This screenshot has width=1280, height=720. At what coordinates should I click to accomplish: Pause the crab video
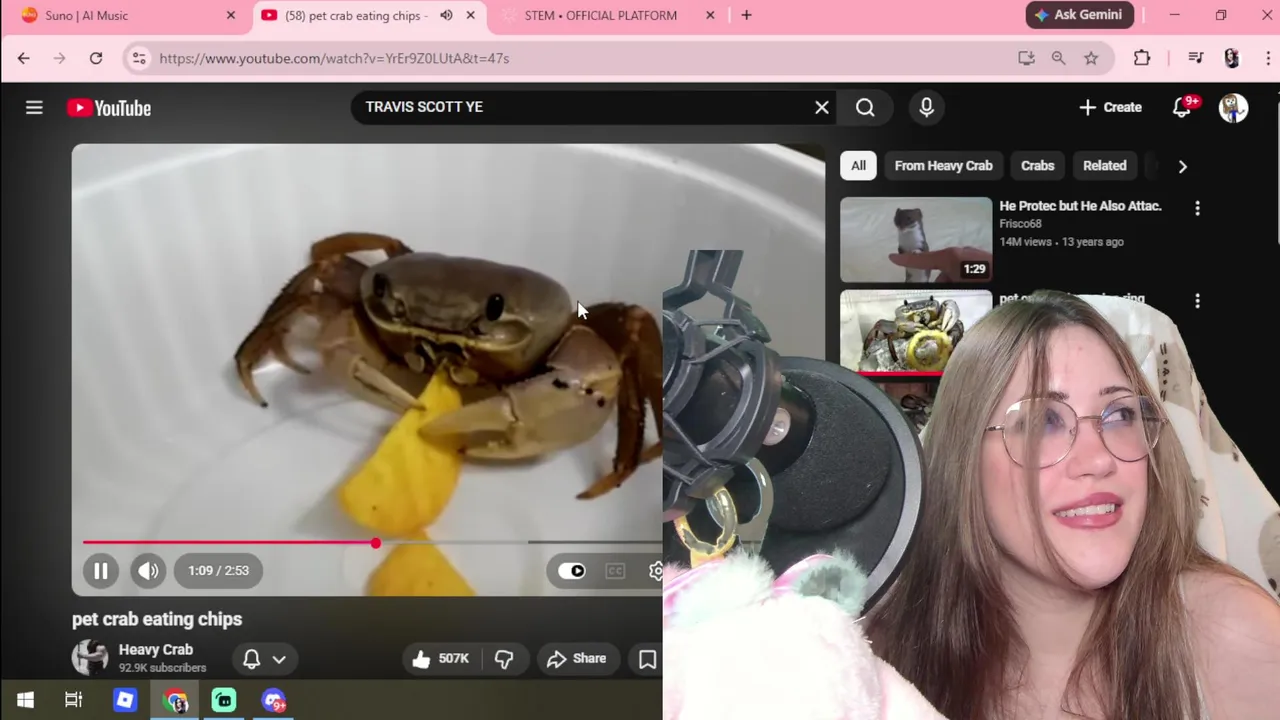coord(100,570)
